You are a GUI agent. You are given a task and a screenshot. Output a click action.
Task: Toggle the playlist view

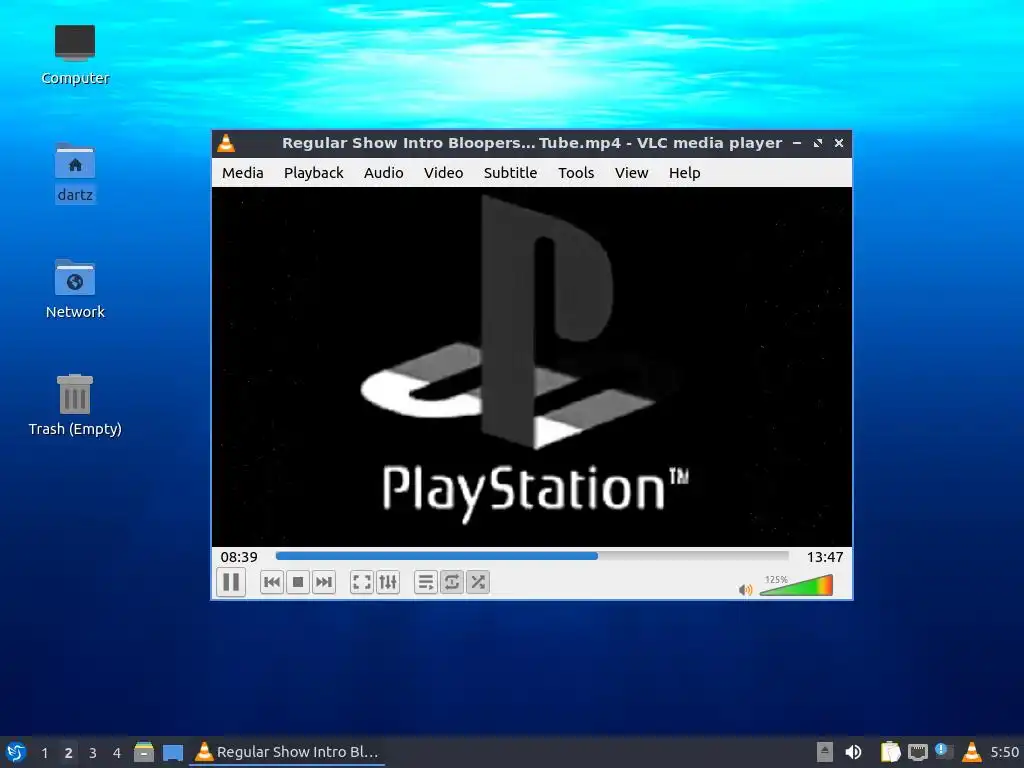426,582
